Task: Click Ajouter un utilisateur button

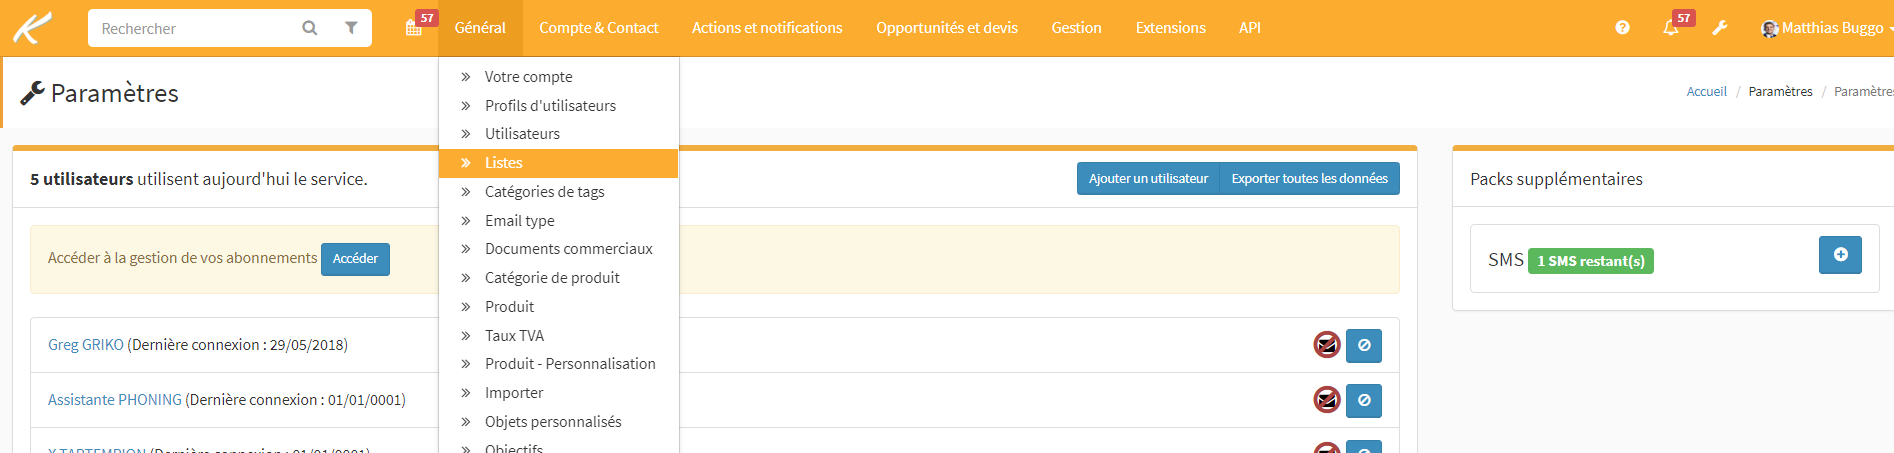Action: [x=1148, y=179]
